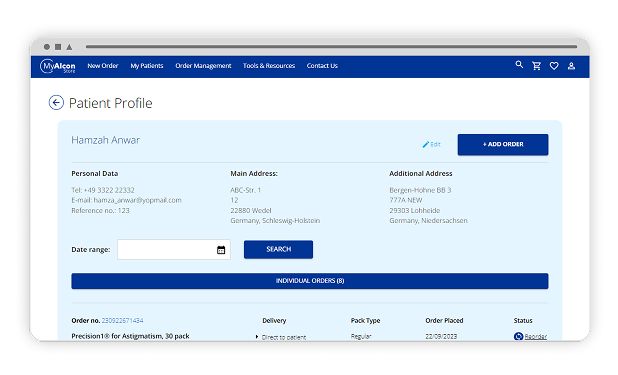Click Reference no.: 123 text
This screenshot has height=375, width=618.
pos(101,211)
